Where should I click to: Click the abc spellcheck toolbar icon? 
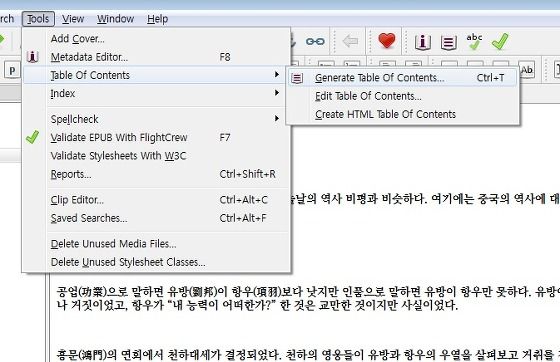474,41
